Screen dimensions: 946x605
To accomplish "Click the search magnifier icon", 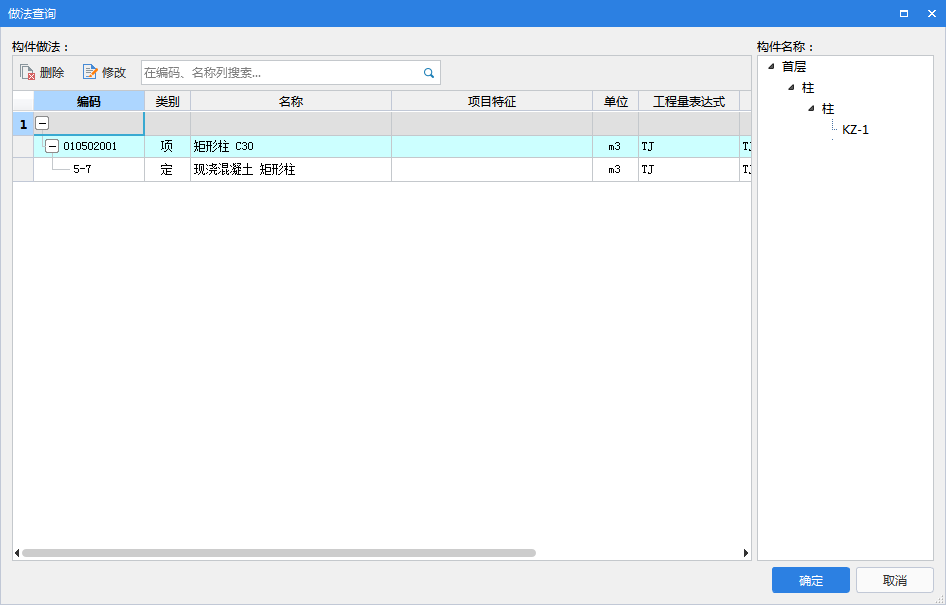I will [x=429, y=73].
